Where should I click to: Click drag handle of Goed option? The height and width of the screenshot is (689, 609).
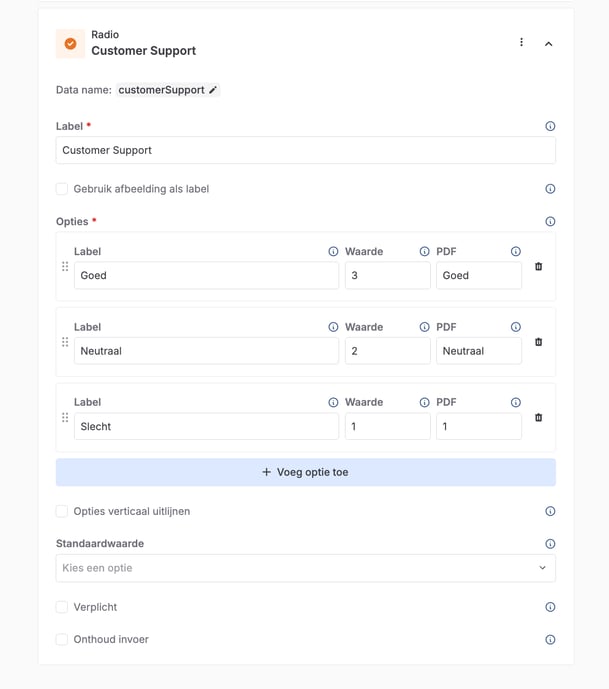[65, 267]
